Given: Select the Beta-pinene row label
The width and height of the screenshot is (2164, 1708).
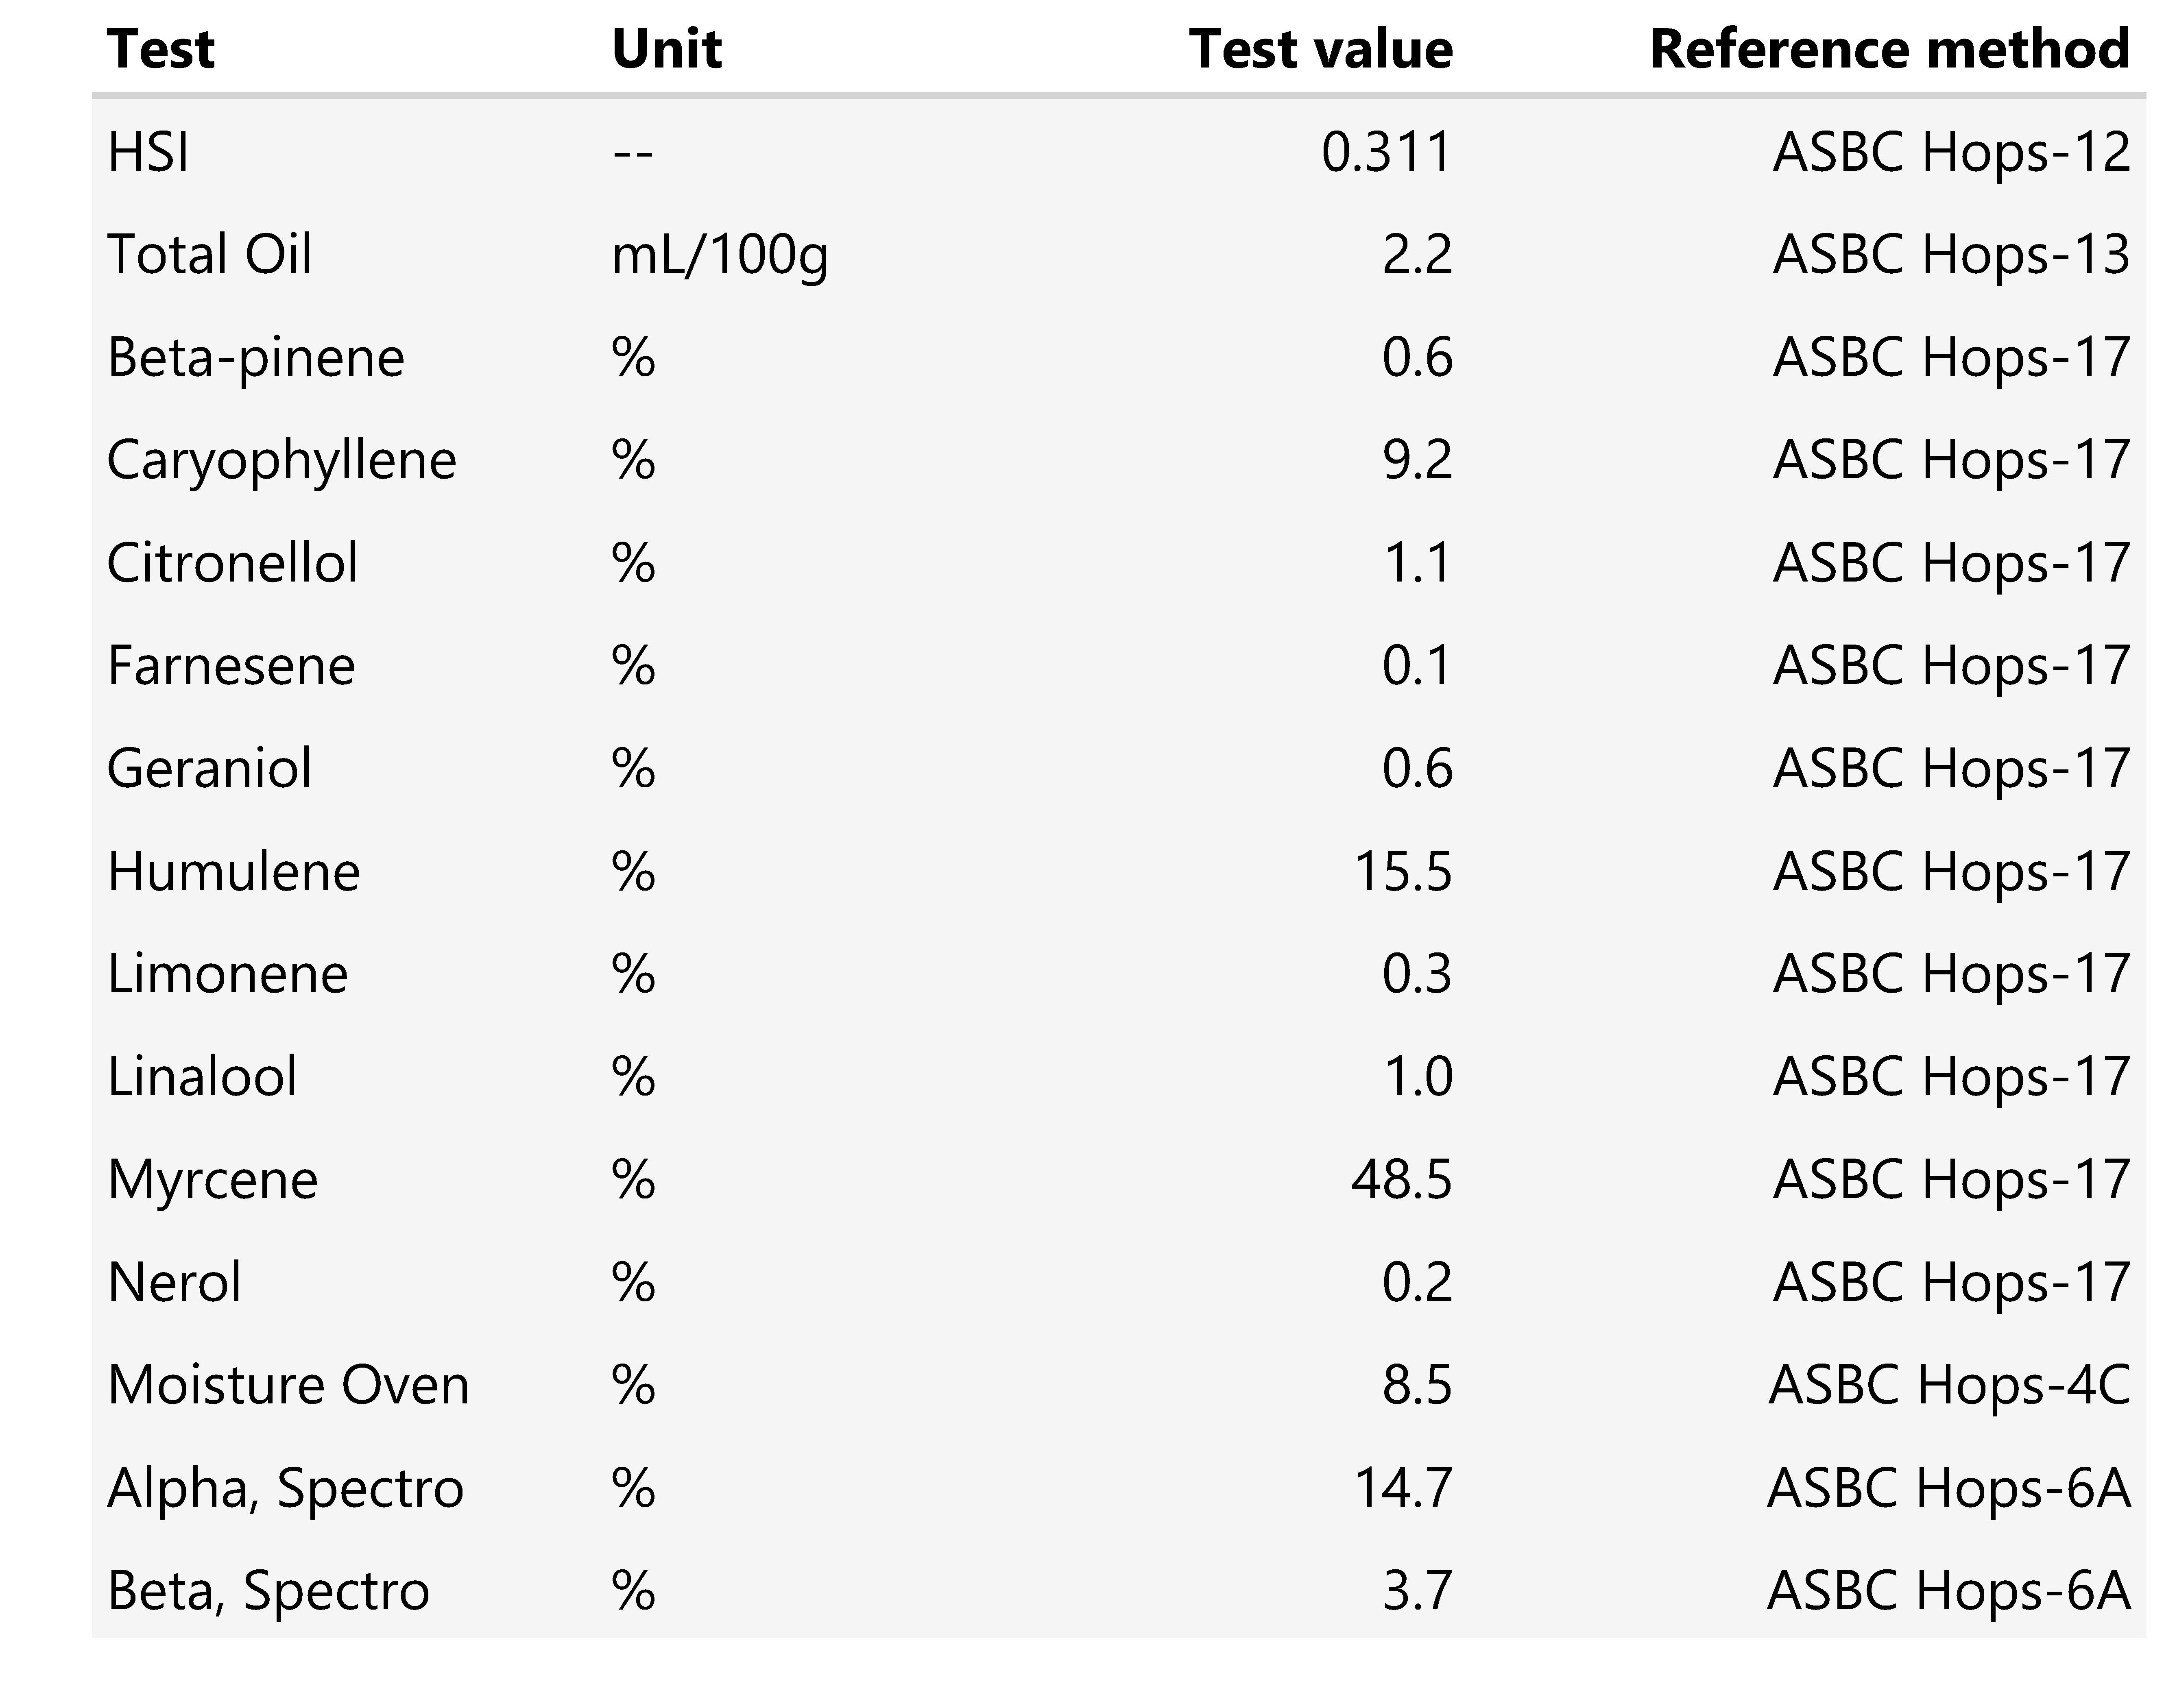Looking at the screenshot, I should click(x=255, y=357).
